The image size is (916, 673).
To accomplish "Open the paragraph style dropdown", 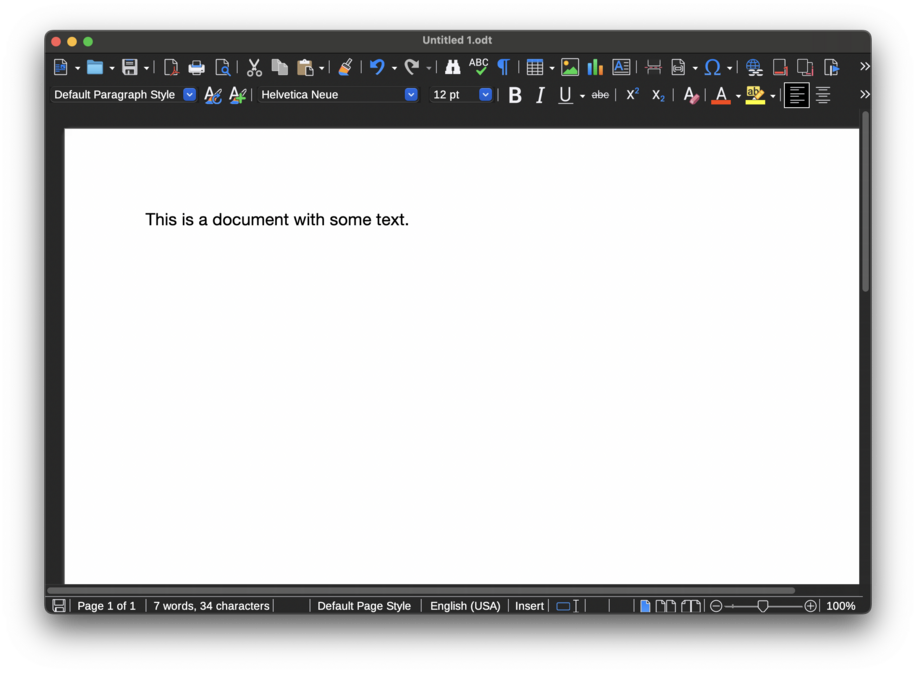I will click(x=189, y=94).
